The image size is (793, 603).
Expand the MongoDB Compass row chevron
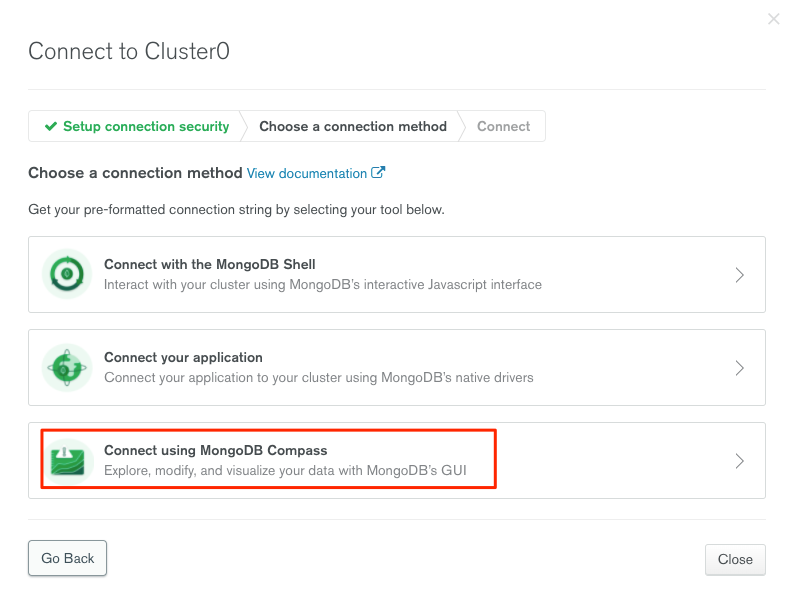740,461
